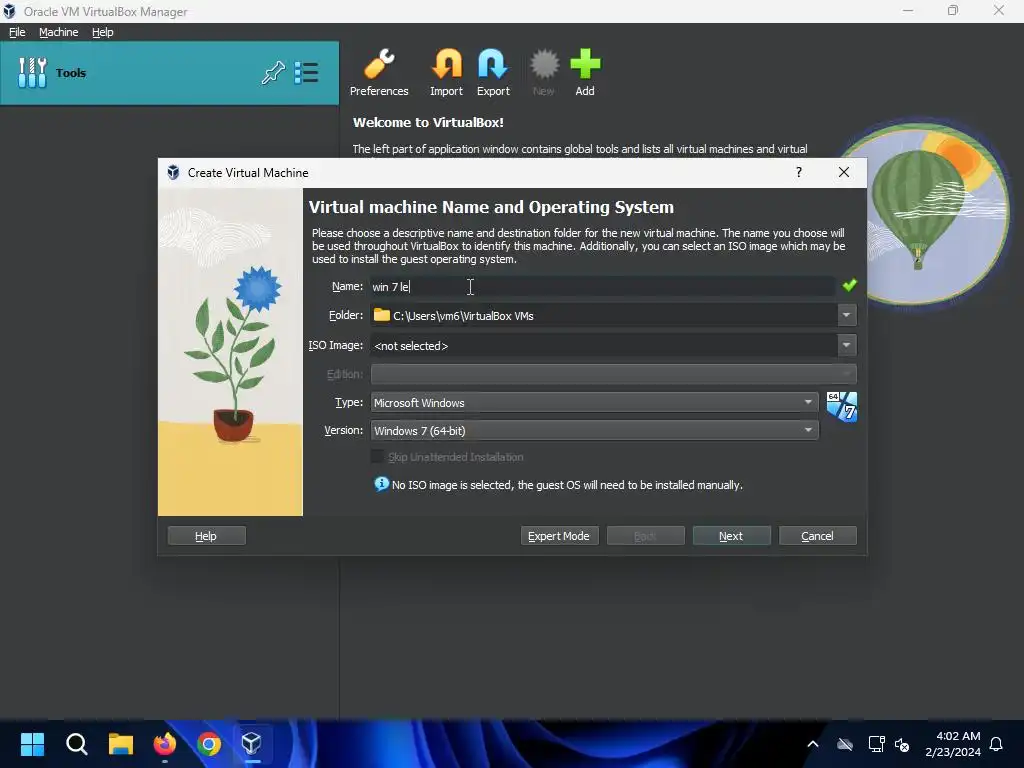The image size is (1024, 768).
Task: Open the Version dropdown showing Windows 7 (64-bit)
Action: point(594,430)
